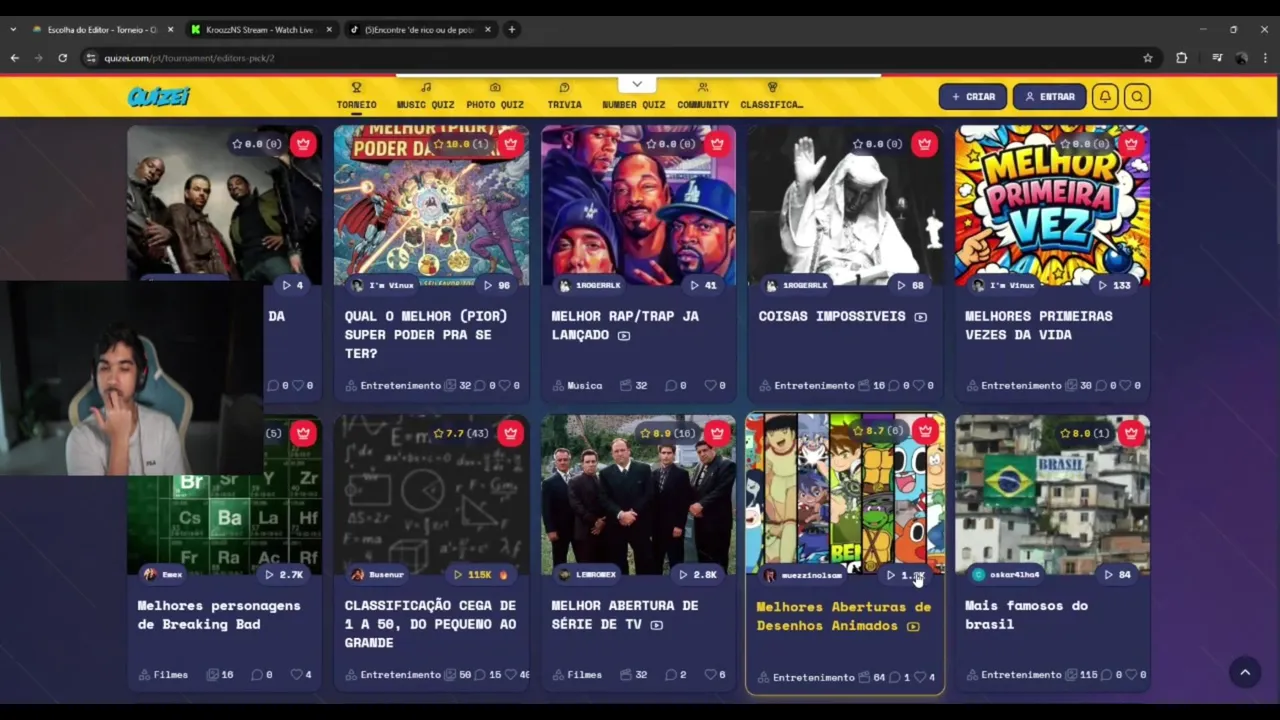Click the 7.7 star rating on chalkboard card

[x=460, y=433]
